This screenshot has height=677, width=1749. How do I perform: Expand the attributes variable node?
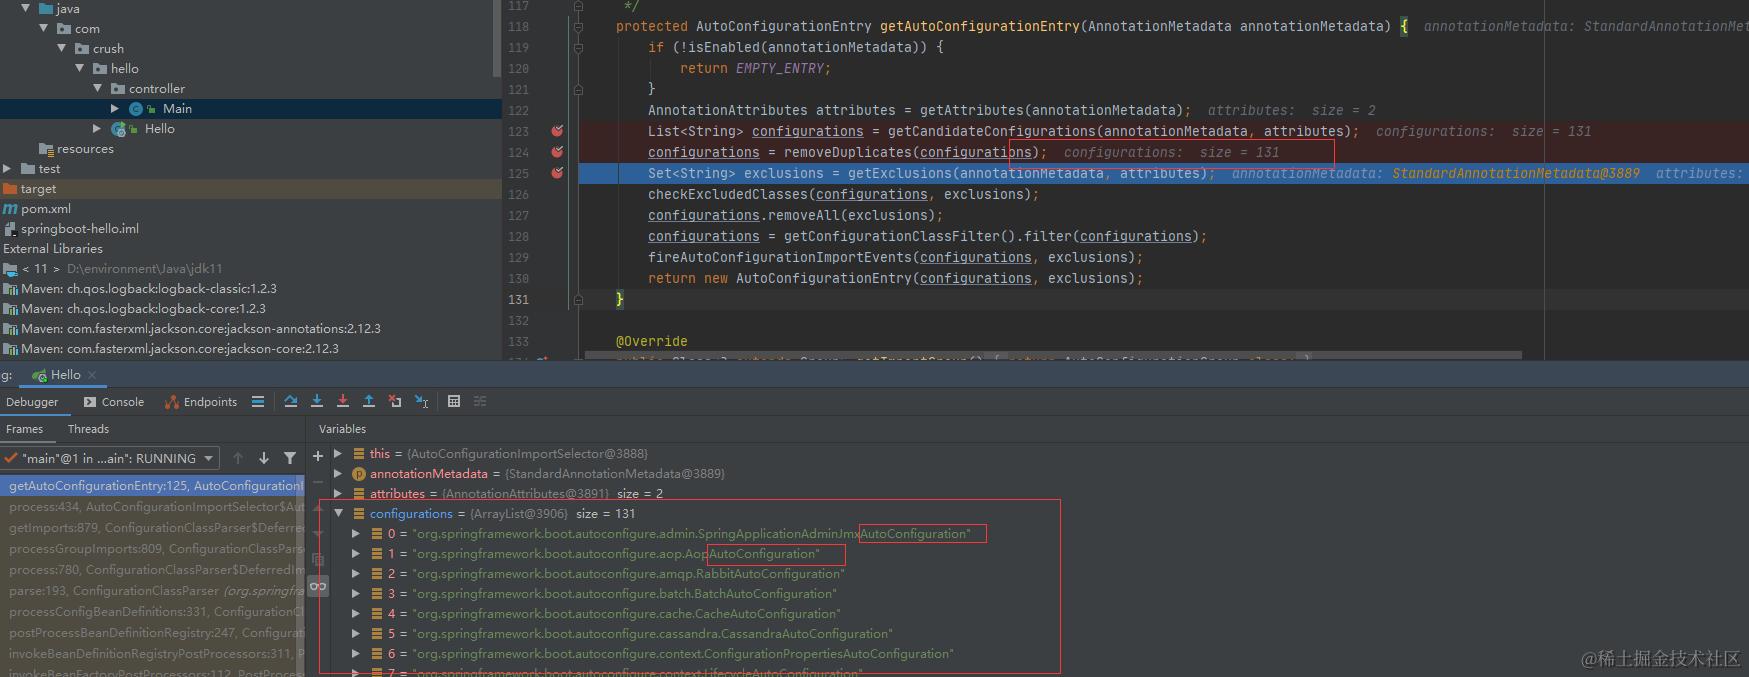338,494
